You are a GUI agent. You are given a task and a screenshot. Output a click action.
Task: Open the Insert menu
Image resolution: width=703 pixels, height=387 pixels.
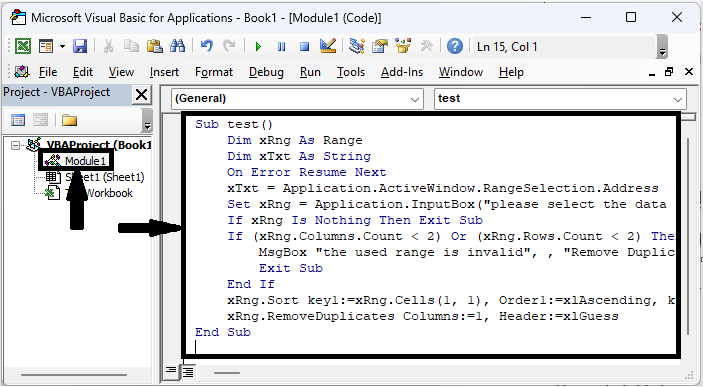164,72
